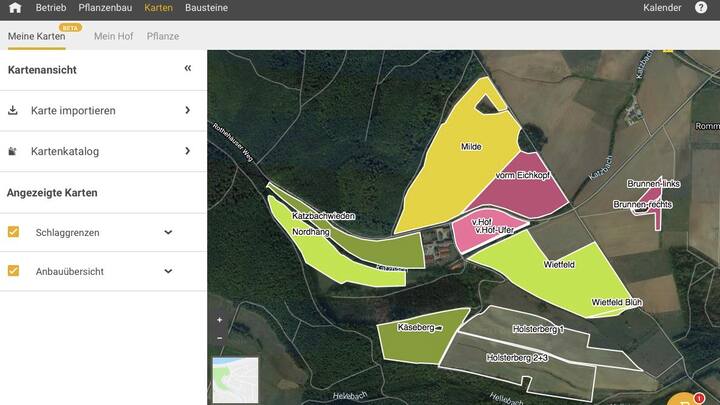Click the Kartenansicht heading
Screen dimensions: 720x405
tap(42, 70)
